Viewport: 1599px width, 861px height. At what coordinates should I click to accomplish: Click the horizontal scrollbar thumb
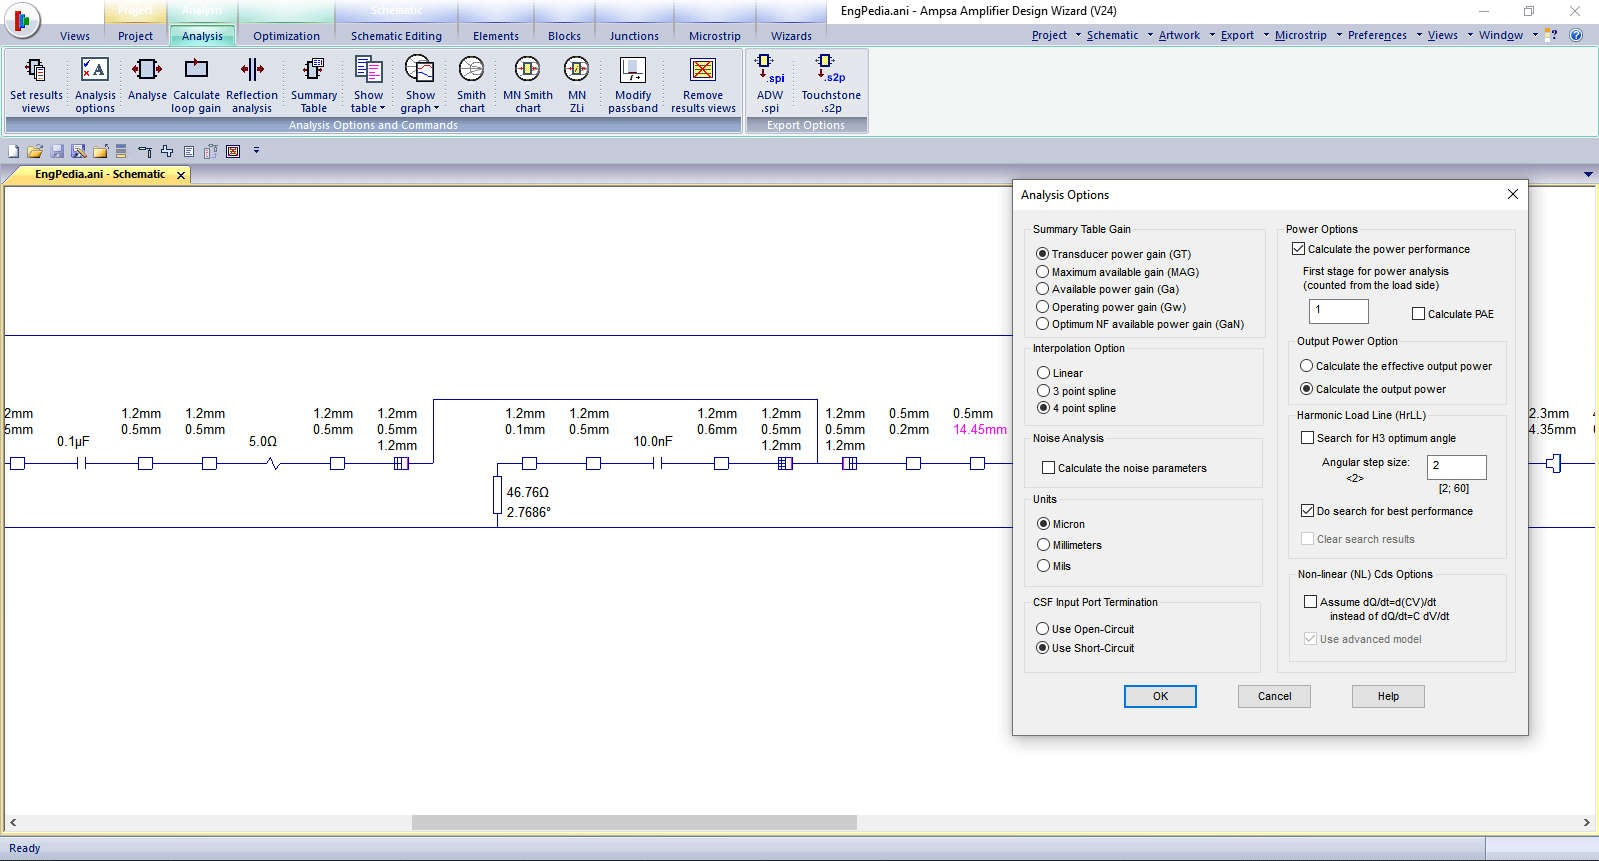634,822
